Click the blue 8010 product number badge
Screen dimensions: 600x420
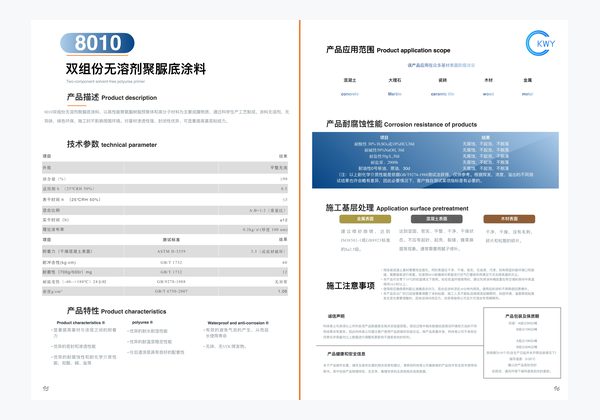[97, 43]
